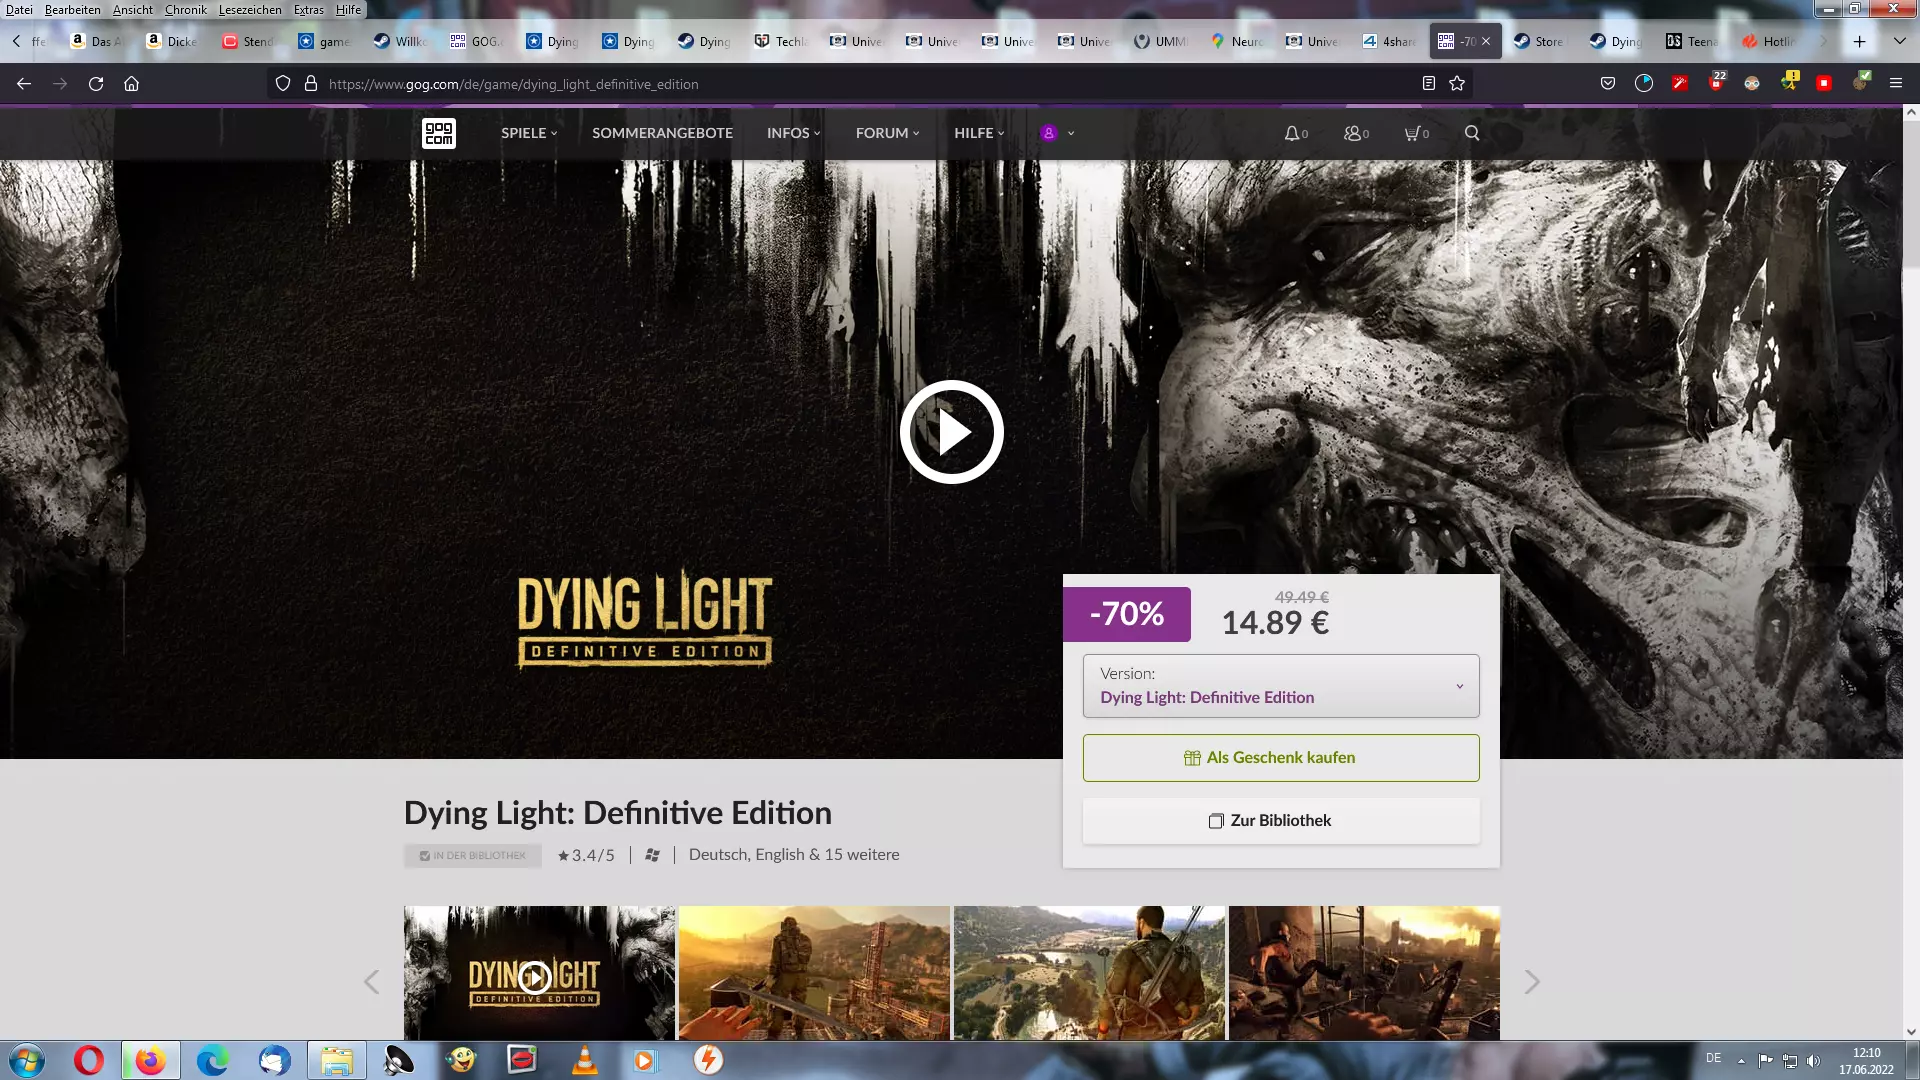Open the Ansicht menu

click(133, 9)
